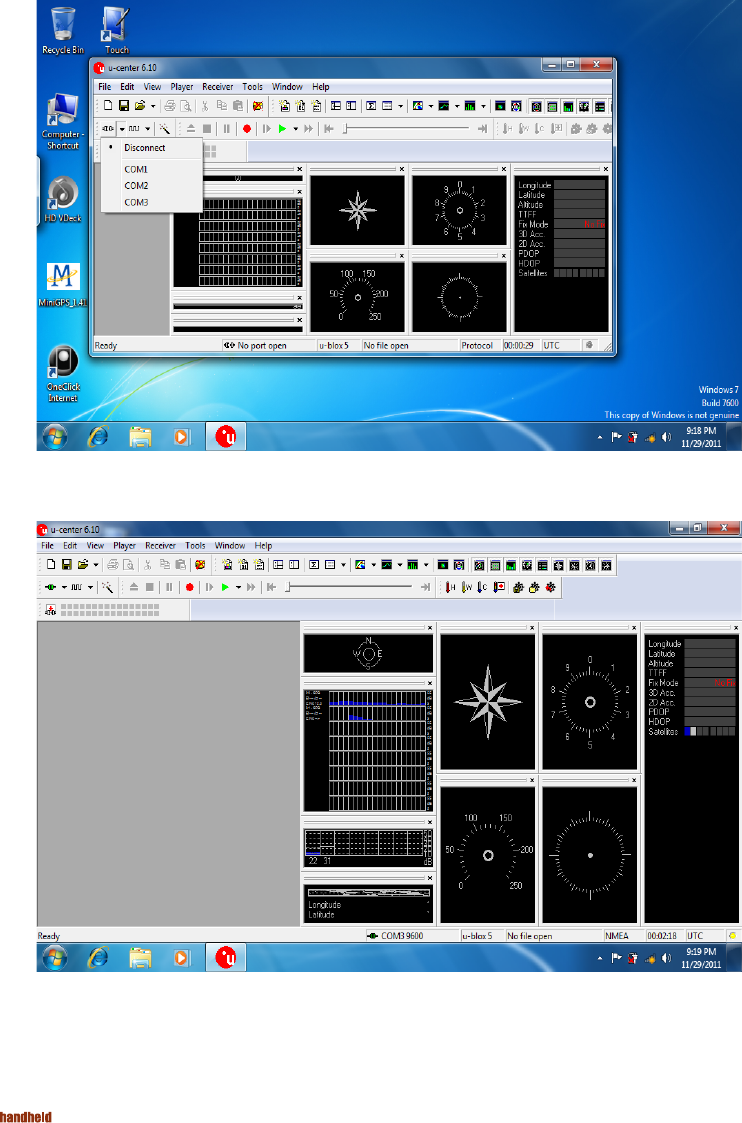Open the Receiver menu in the small u-center window
This screenshot has width=742, height=1123.
coord(217,87)
